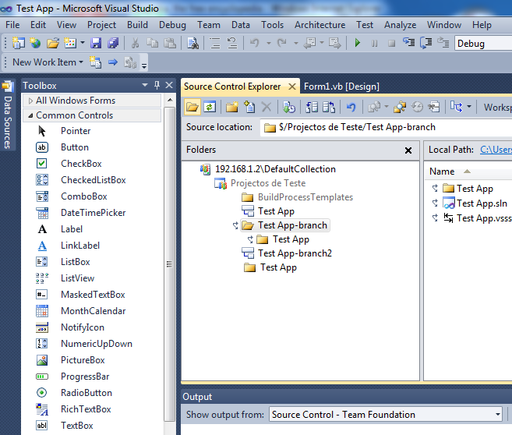512x435 pixels.
Task: Click the Cut scissors icon
Action: [x=135, y=43]
